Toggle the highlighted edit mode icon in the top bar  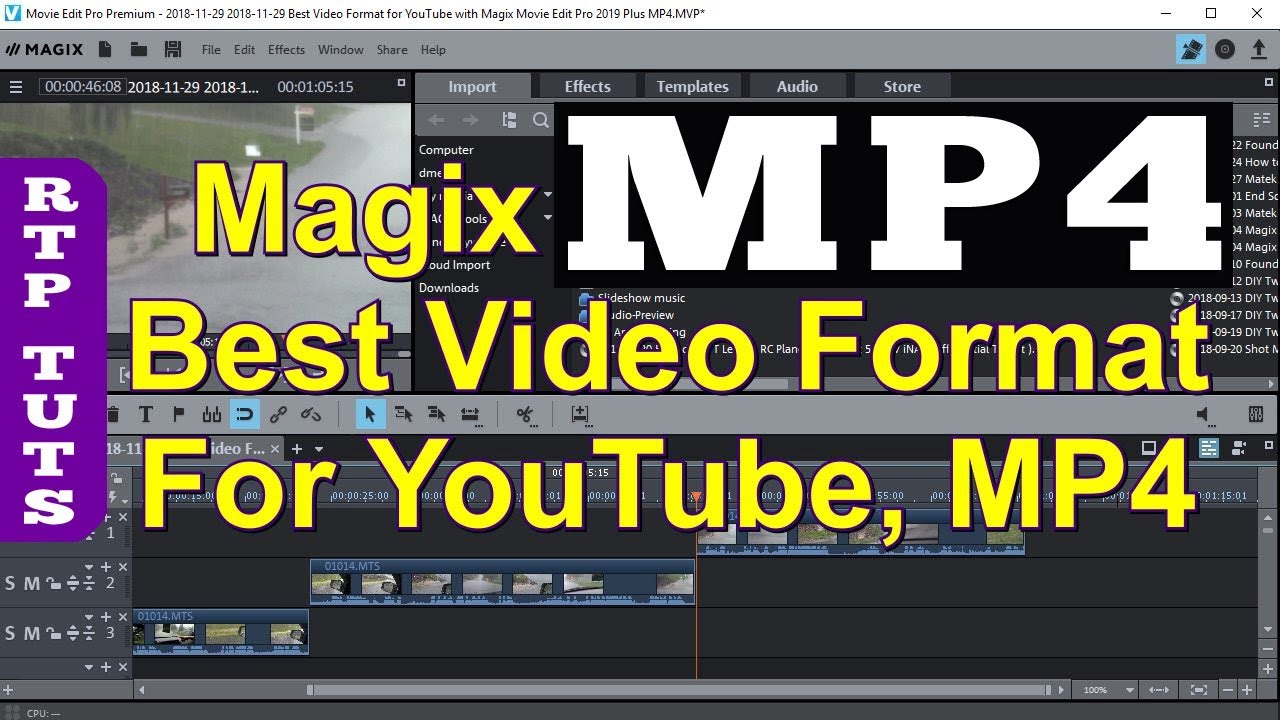[1191, 49]
